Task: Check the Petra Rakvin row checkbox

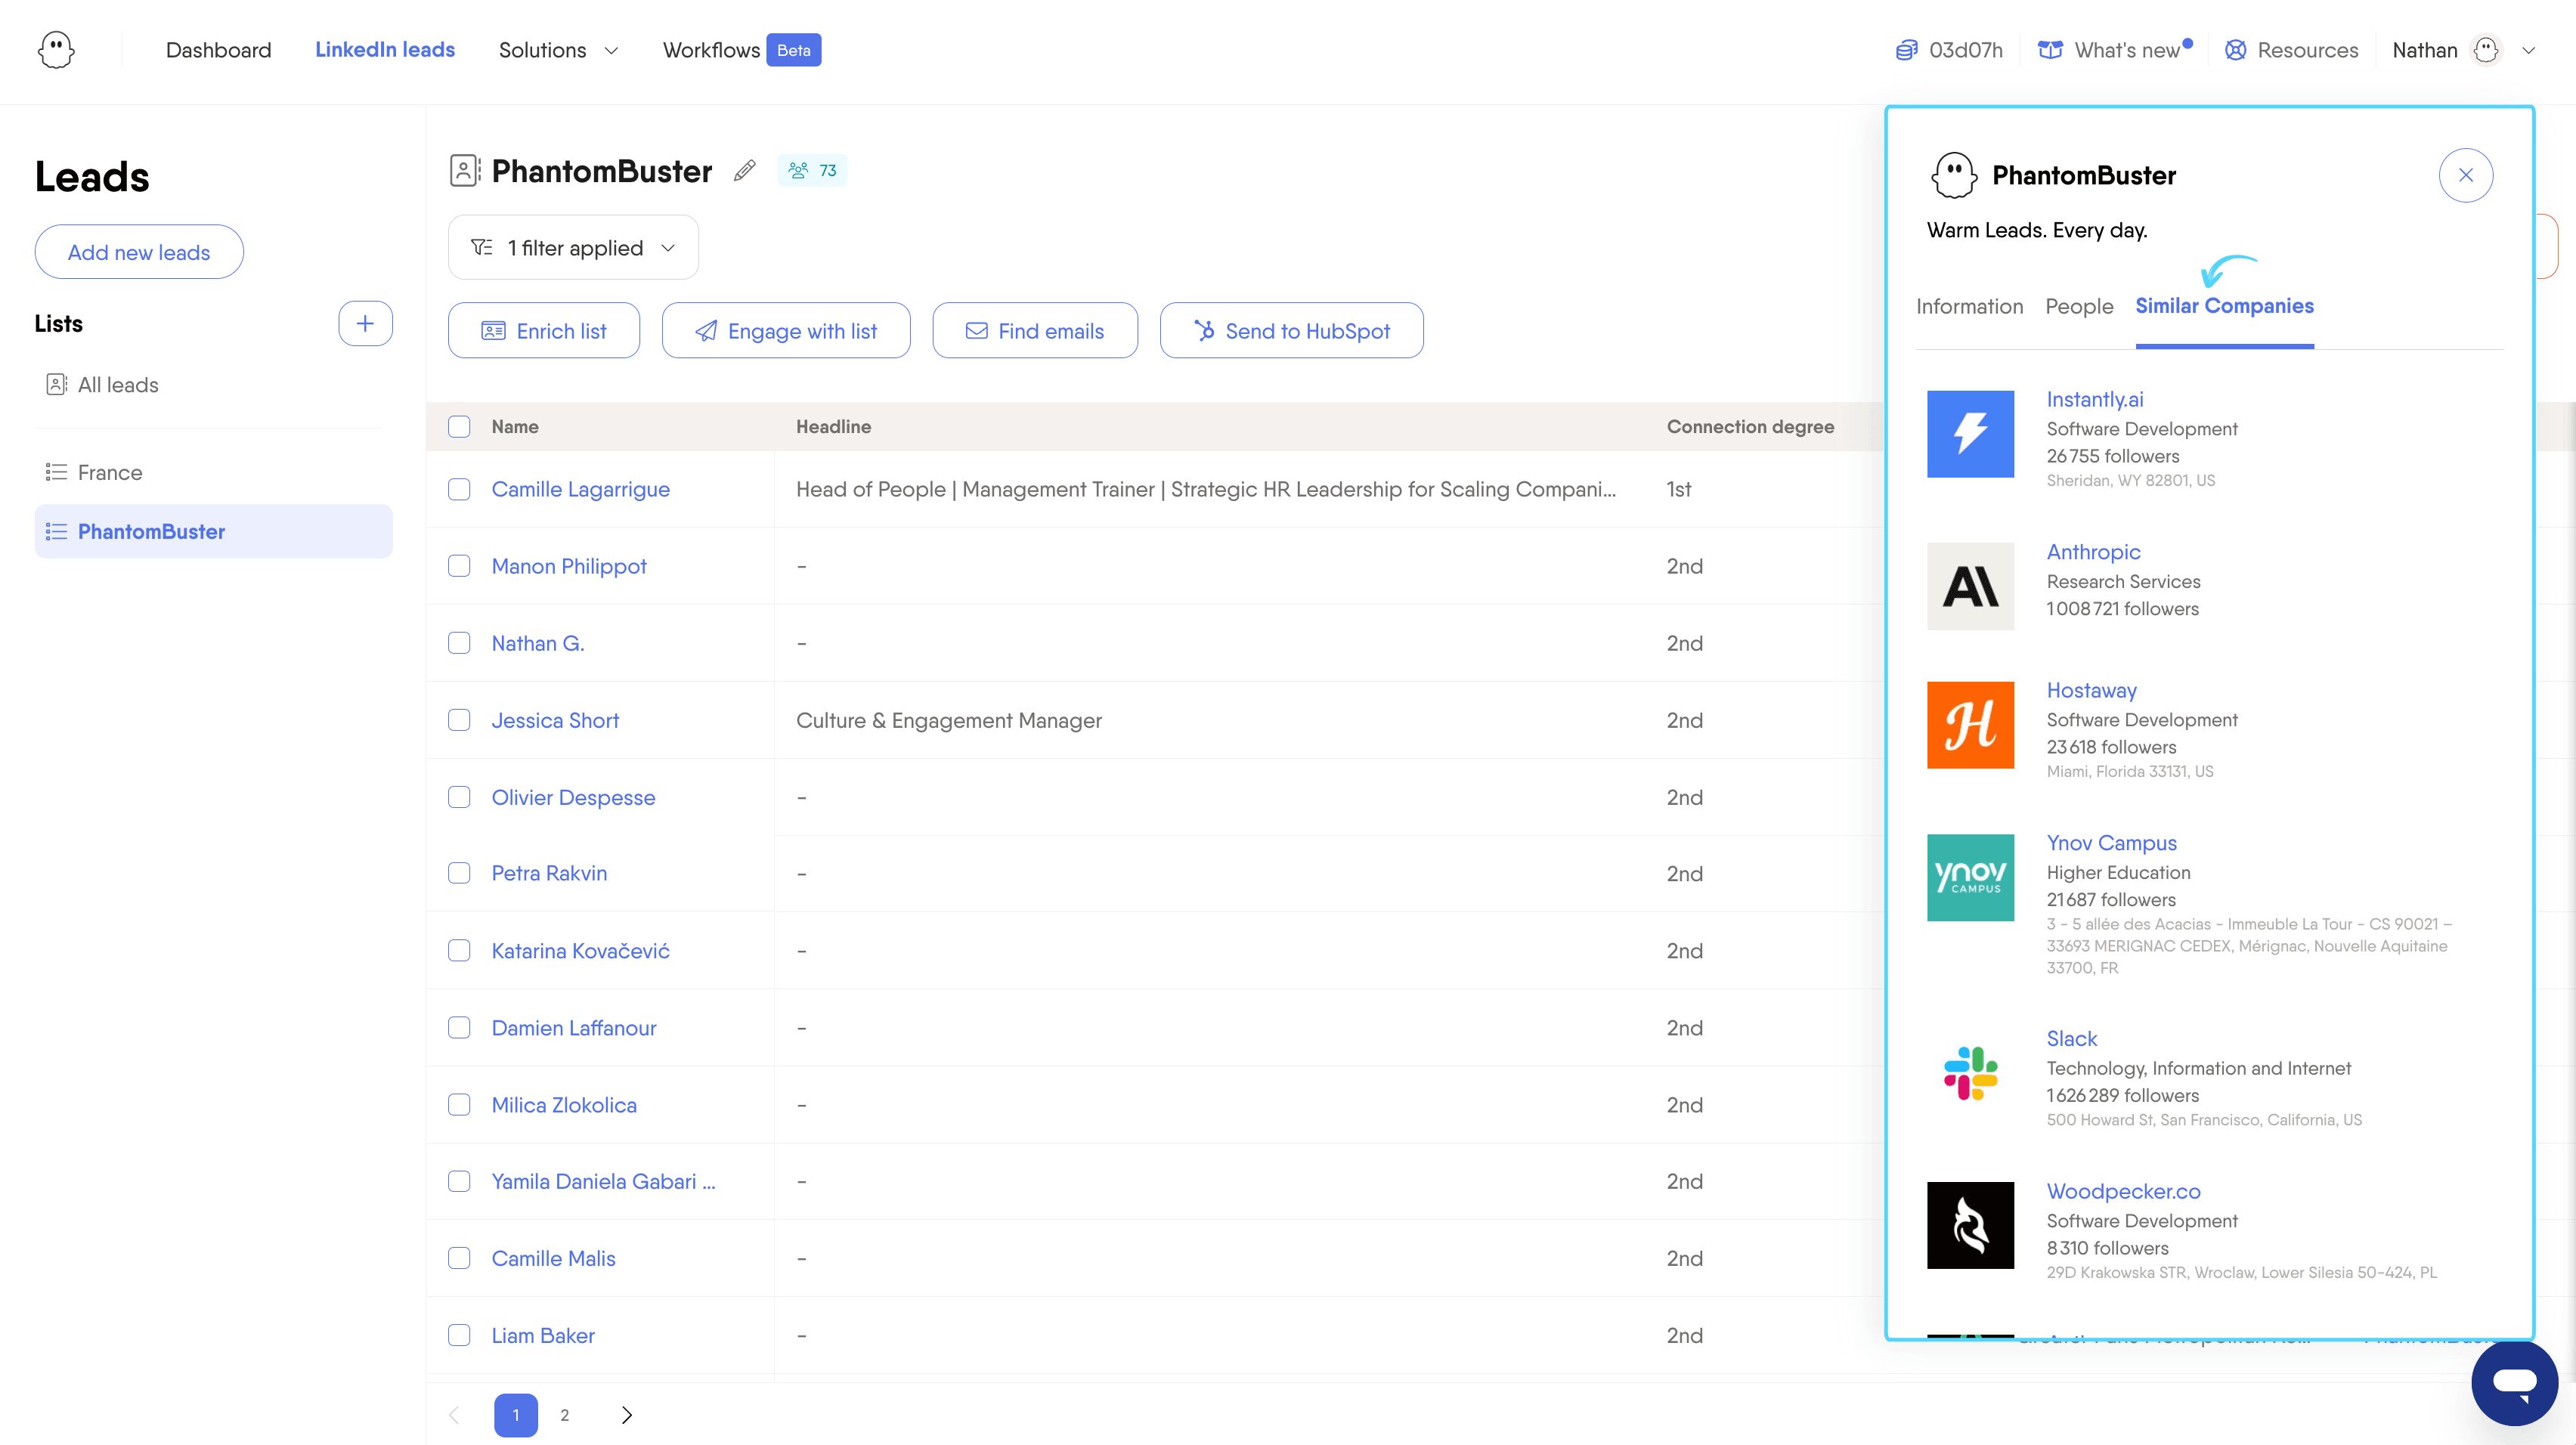Action: coord(459,873)
